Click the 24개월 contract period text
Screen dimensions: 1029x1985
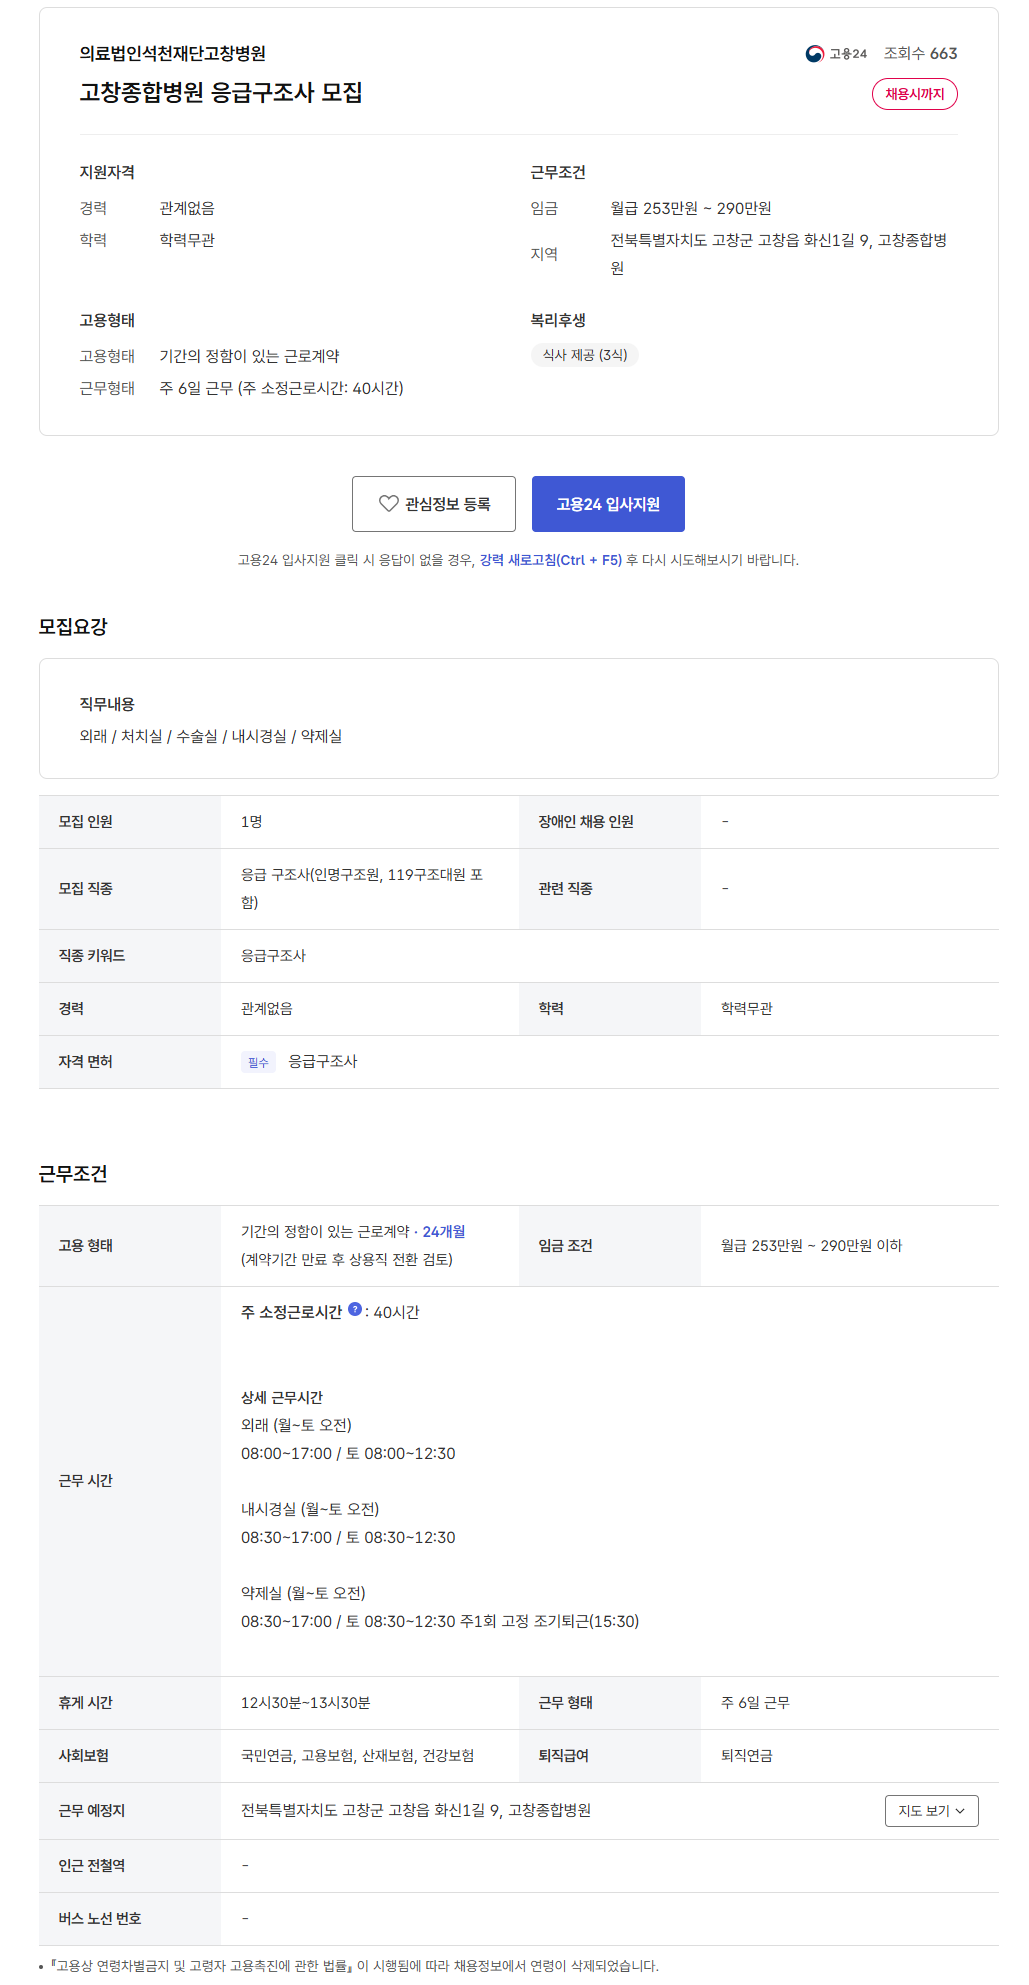tap(444, 1232)
